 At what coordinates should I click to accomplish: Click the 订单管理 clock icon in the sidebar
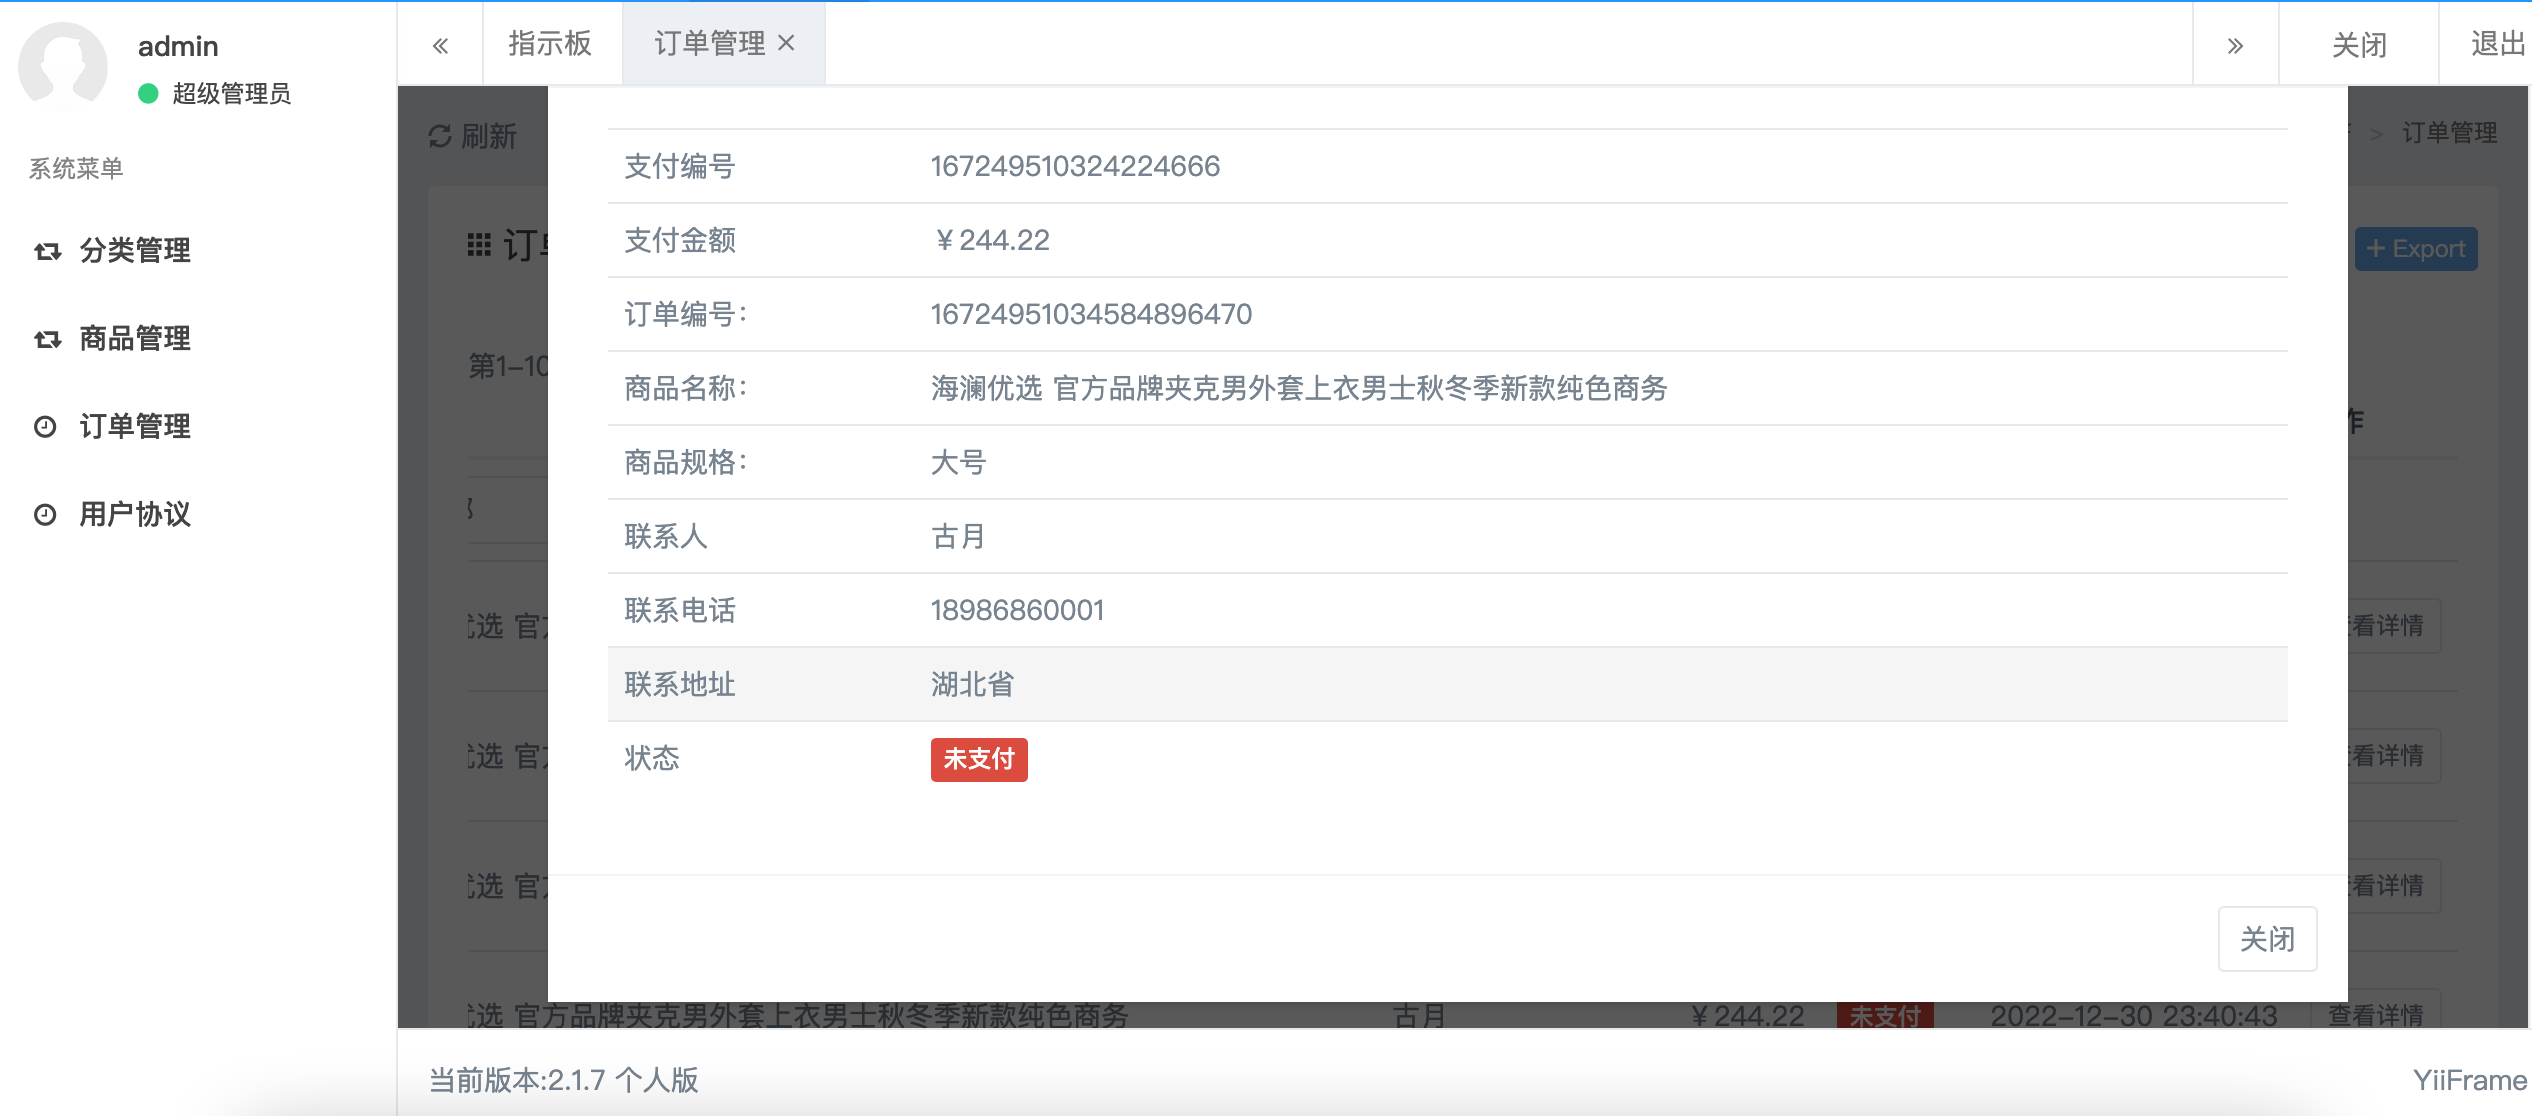45,427
